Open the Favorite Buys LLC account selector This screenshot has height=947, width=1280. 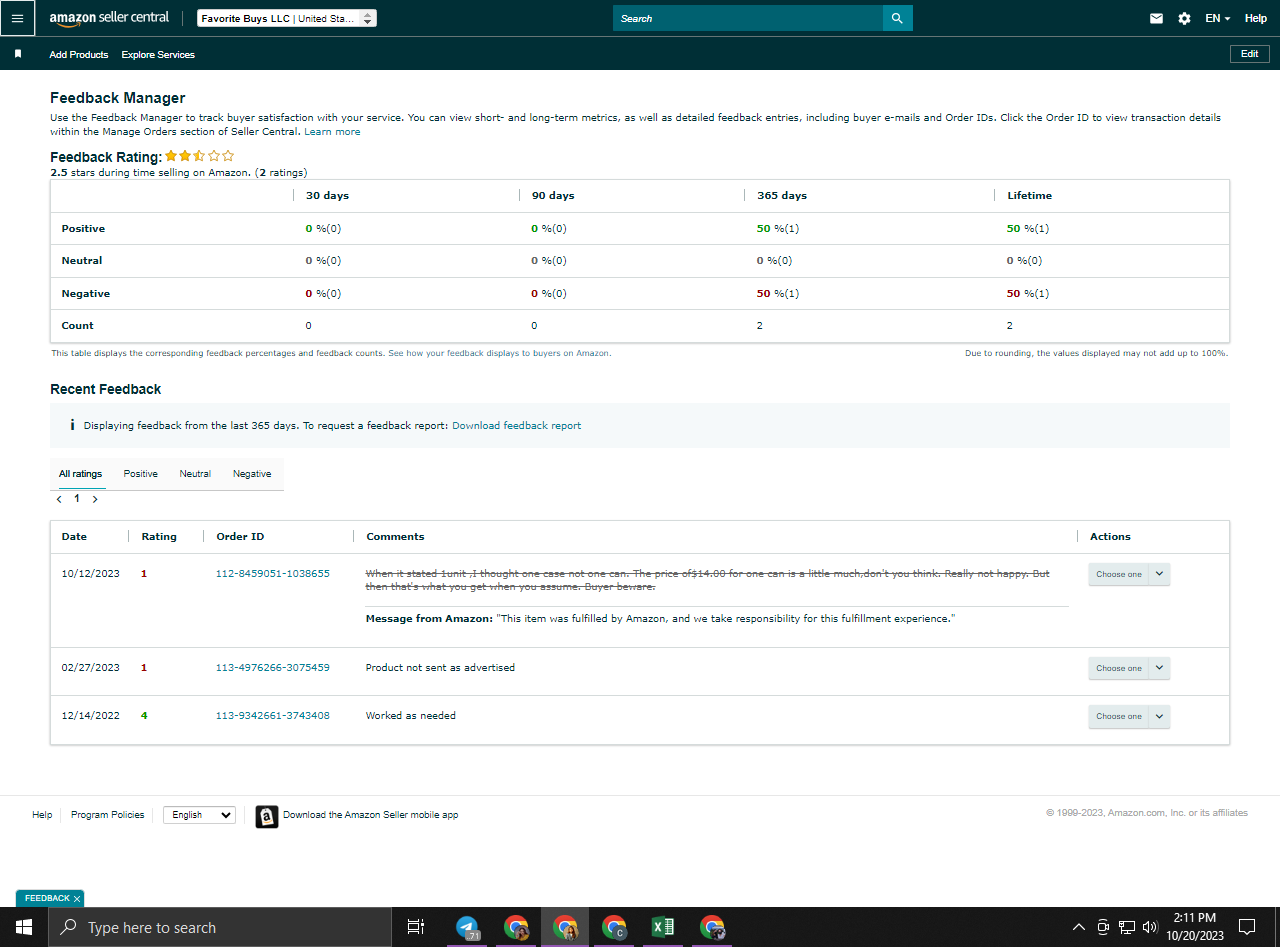[x=286, y=18]
